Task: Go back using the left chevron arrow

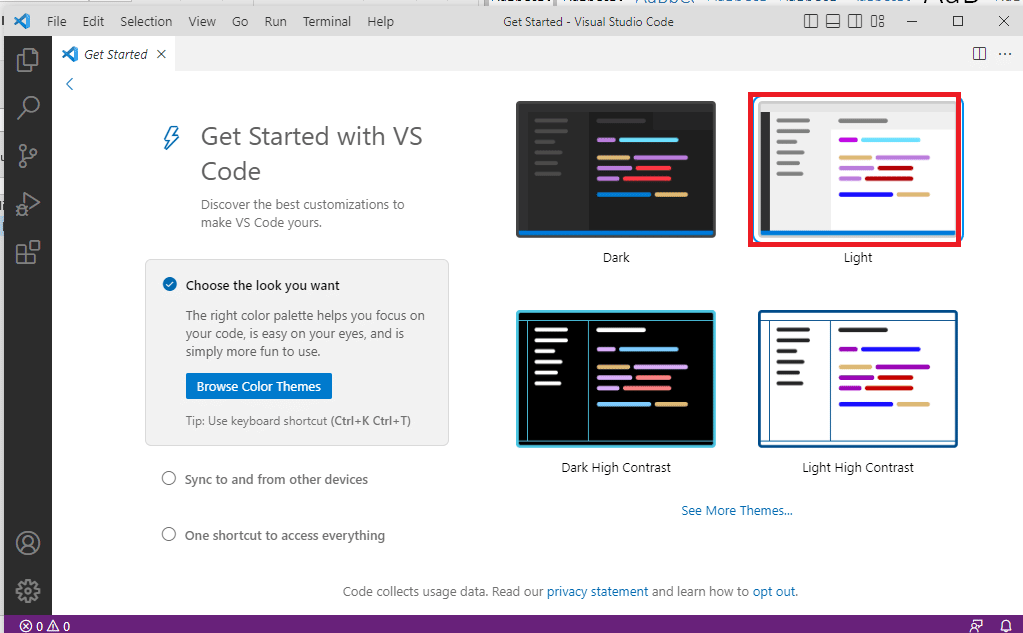Action: pos(70,84)
